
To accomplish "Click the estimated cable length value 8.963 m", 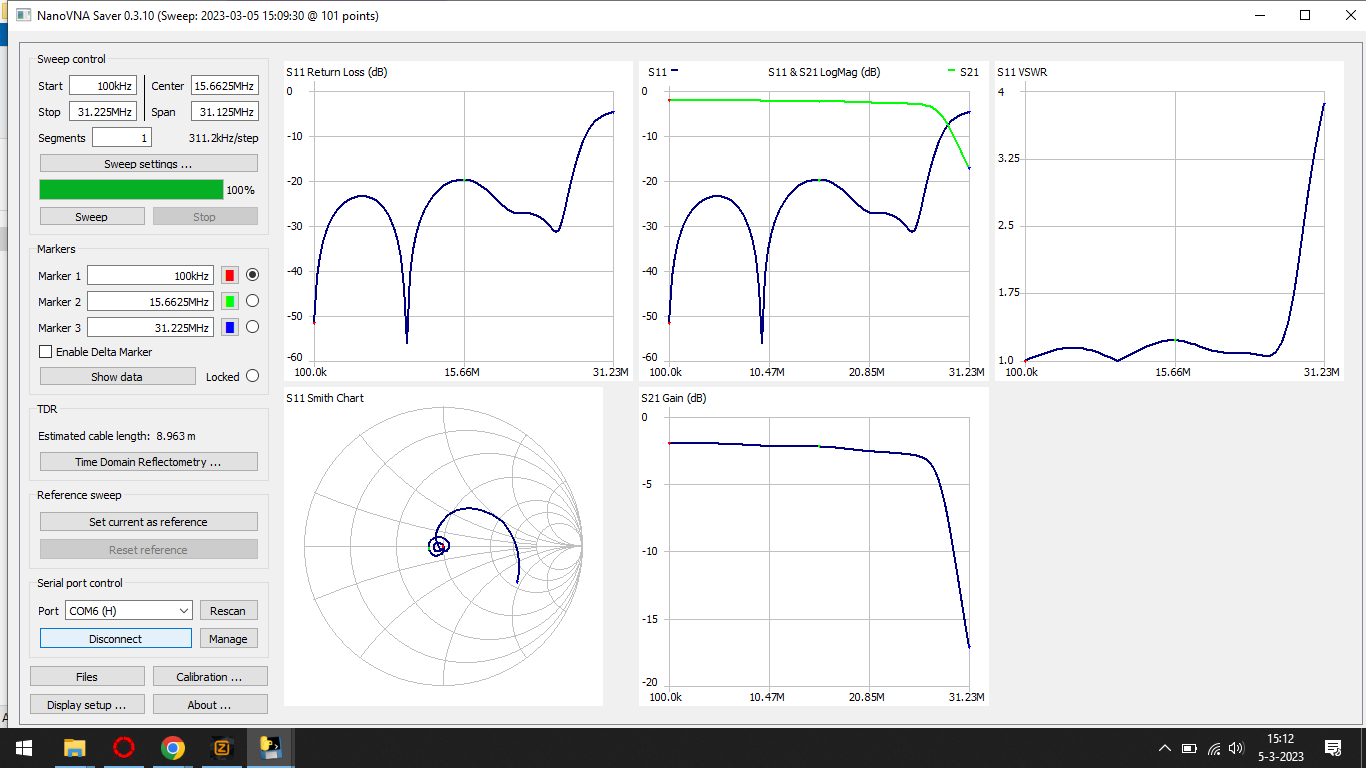I will pyautogui.click(x=175, y=436).
